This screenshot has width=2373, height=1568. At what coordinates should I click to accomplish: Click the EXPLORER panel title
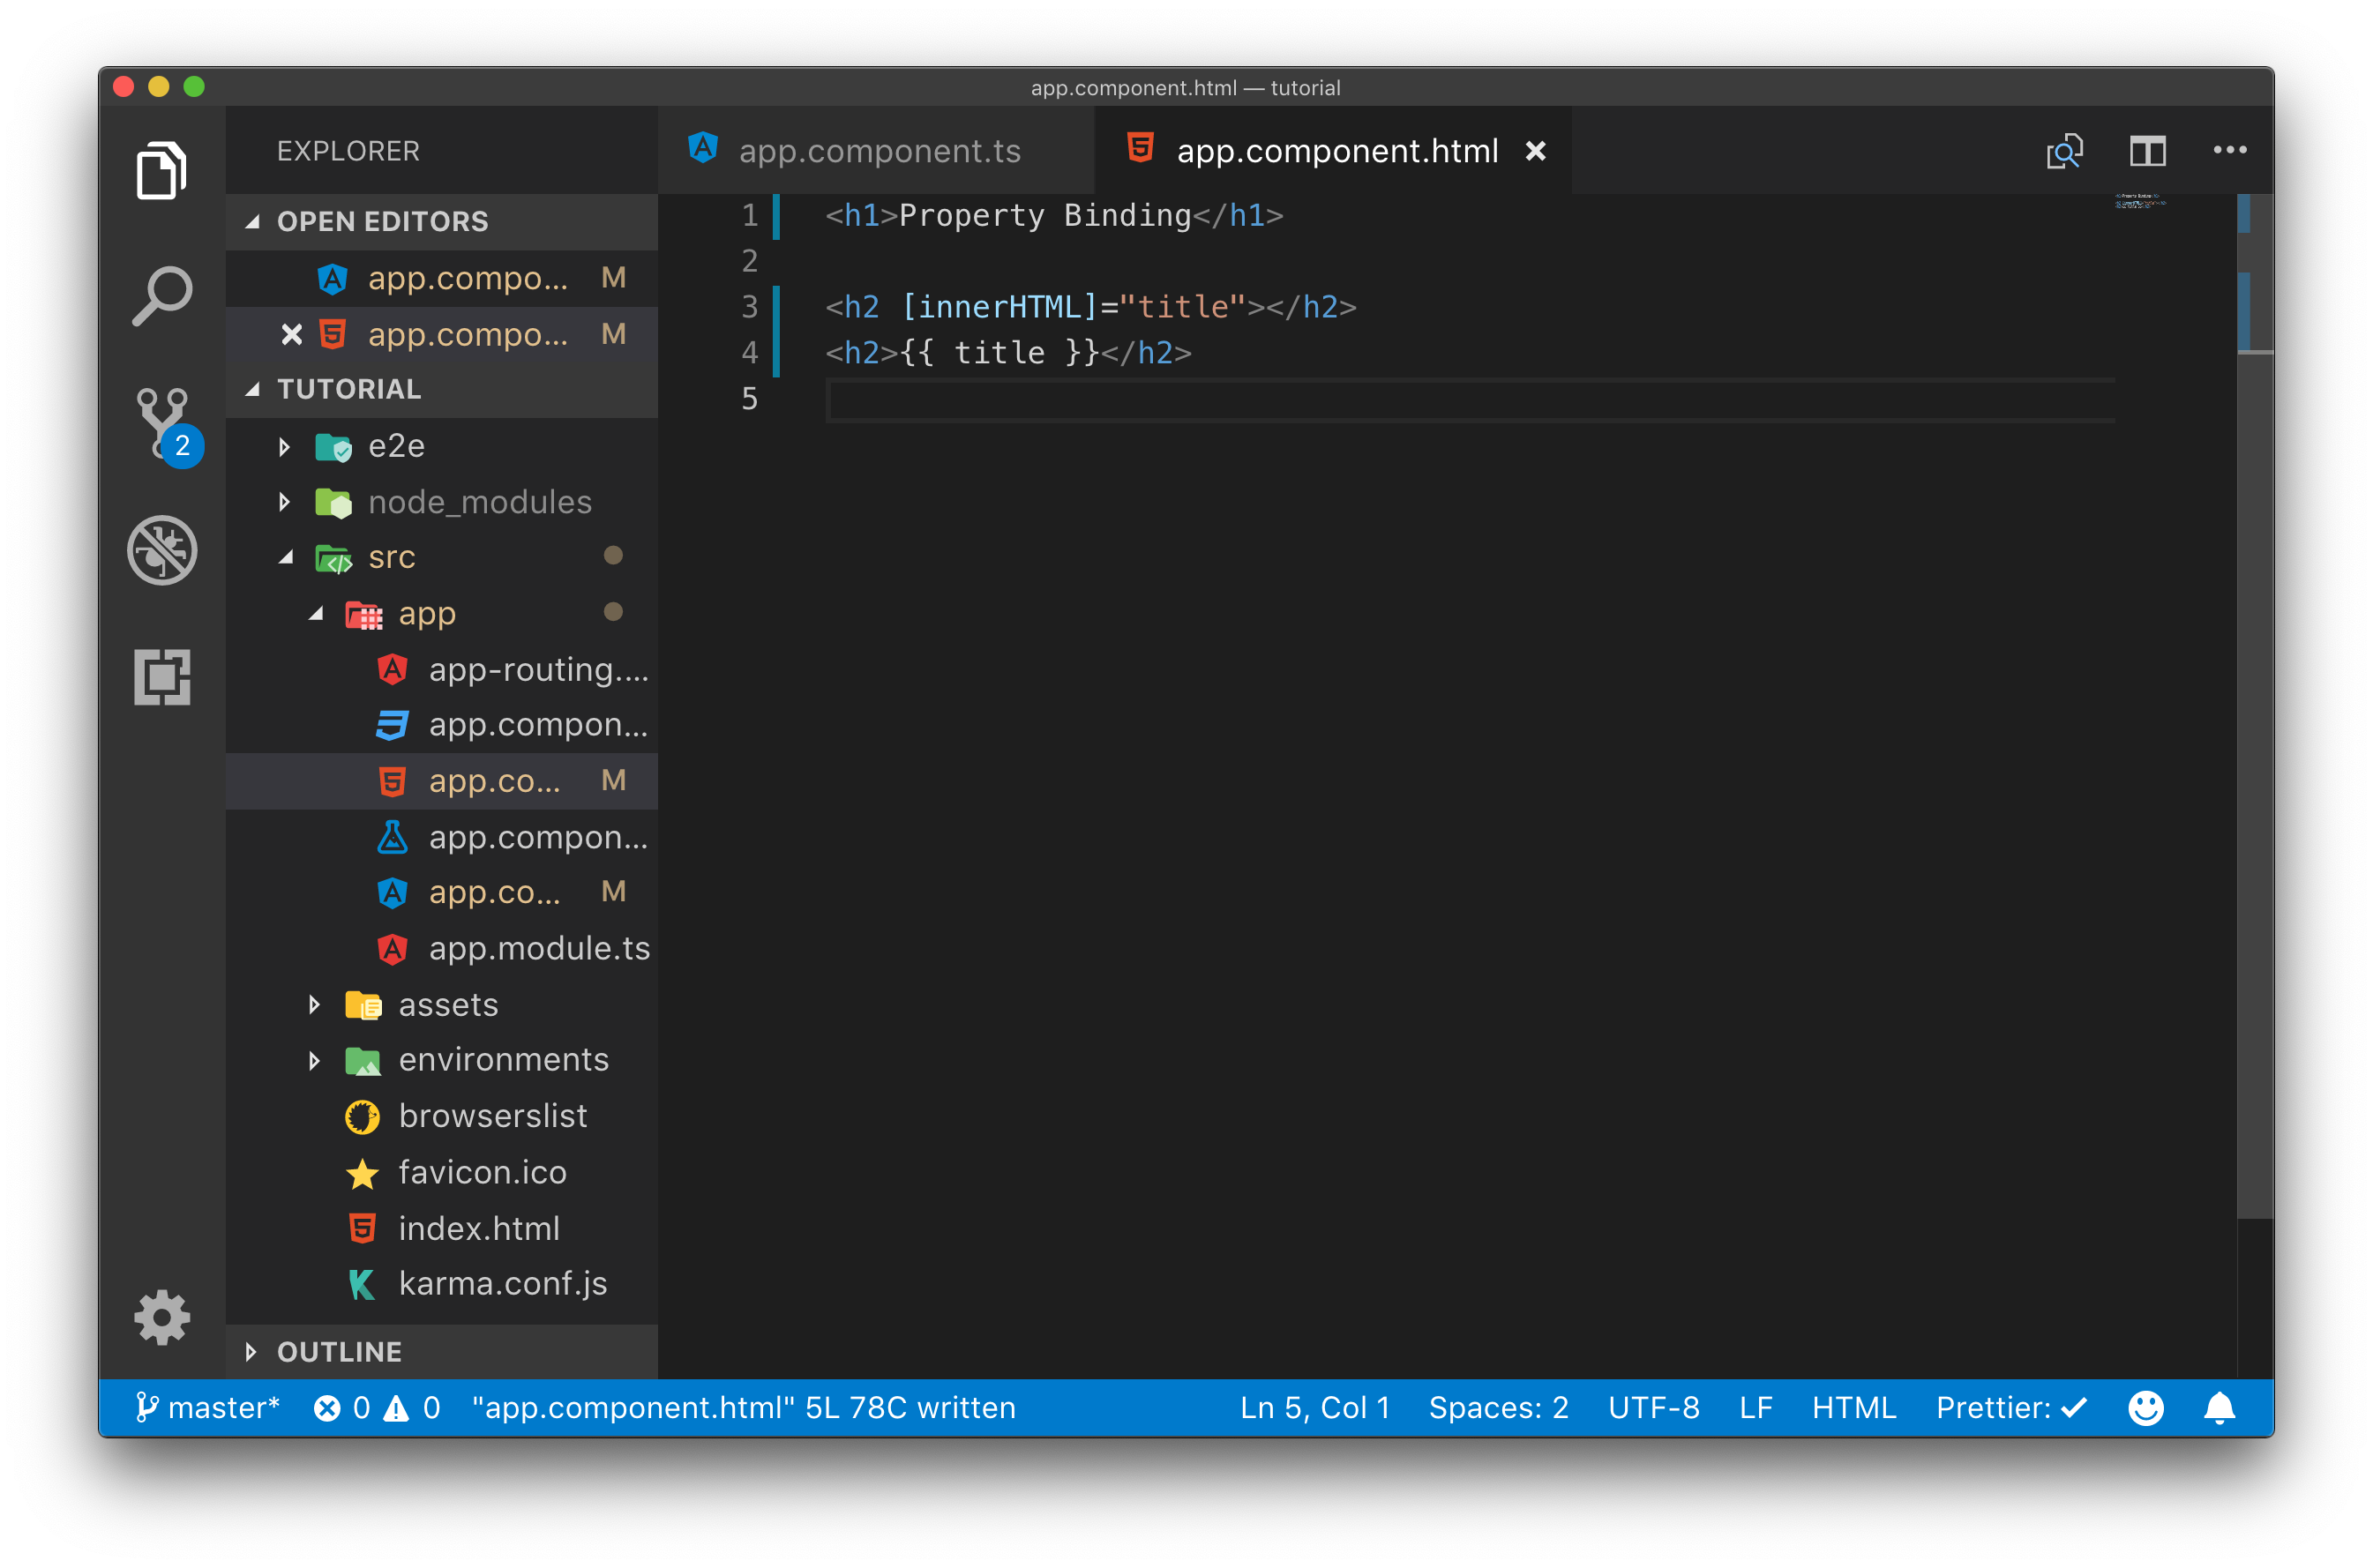pos(348,151)
